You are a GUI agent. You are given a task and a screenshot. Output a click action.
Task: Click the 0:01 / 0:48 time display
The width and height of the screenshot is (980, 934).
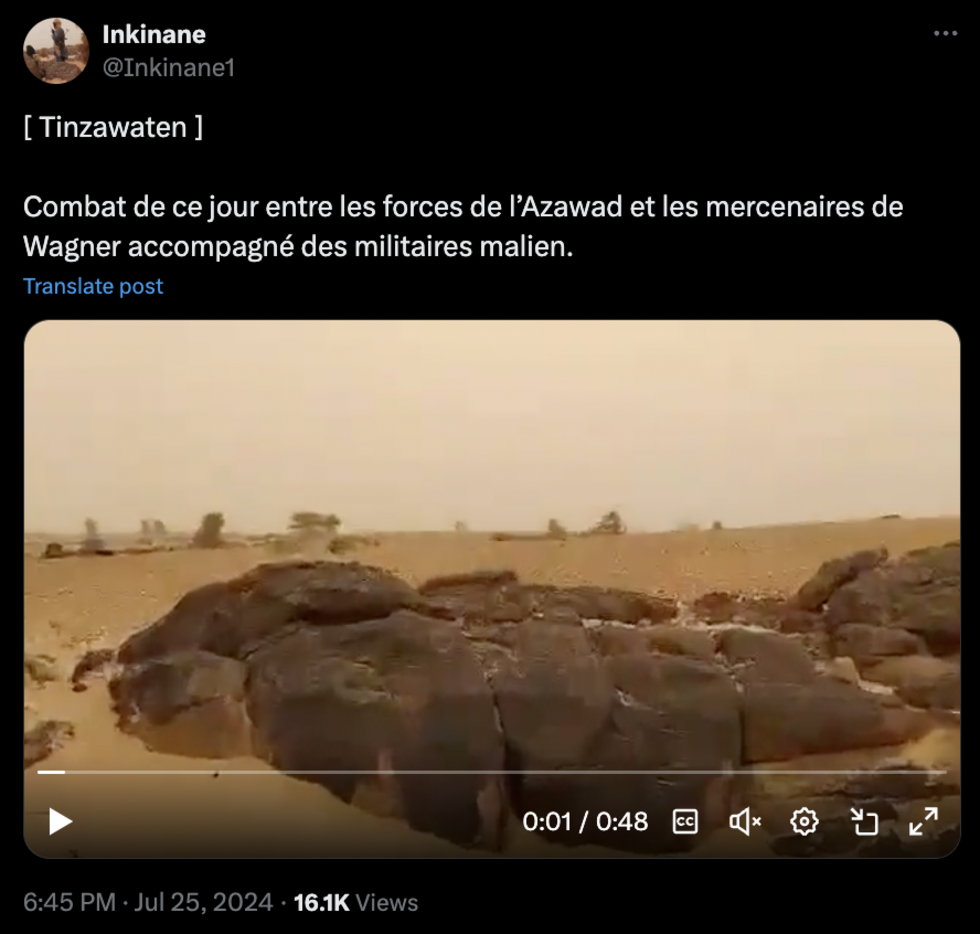coord(585,821)
